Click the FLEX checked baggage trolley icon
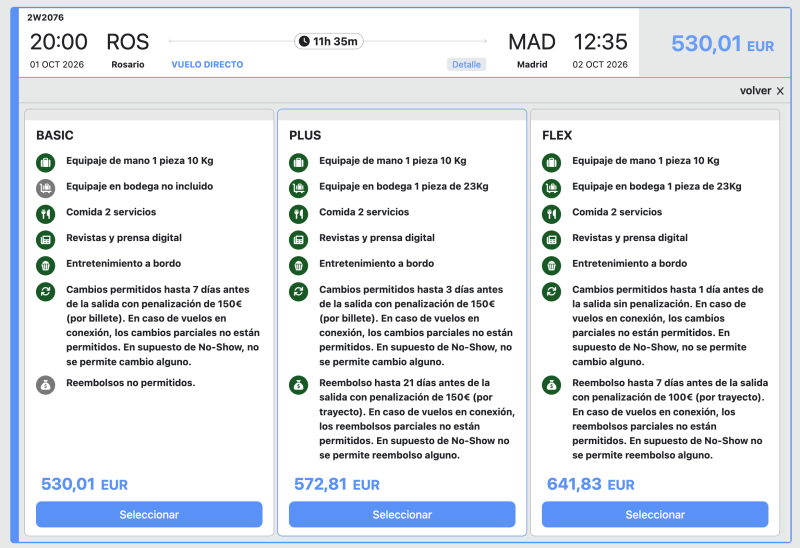Image resolution: width=800 pixels, height=548 pixels. click(x=551, y=187)
